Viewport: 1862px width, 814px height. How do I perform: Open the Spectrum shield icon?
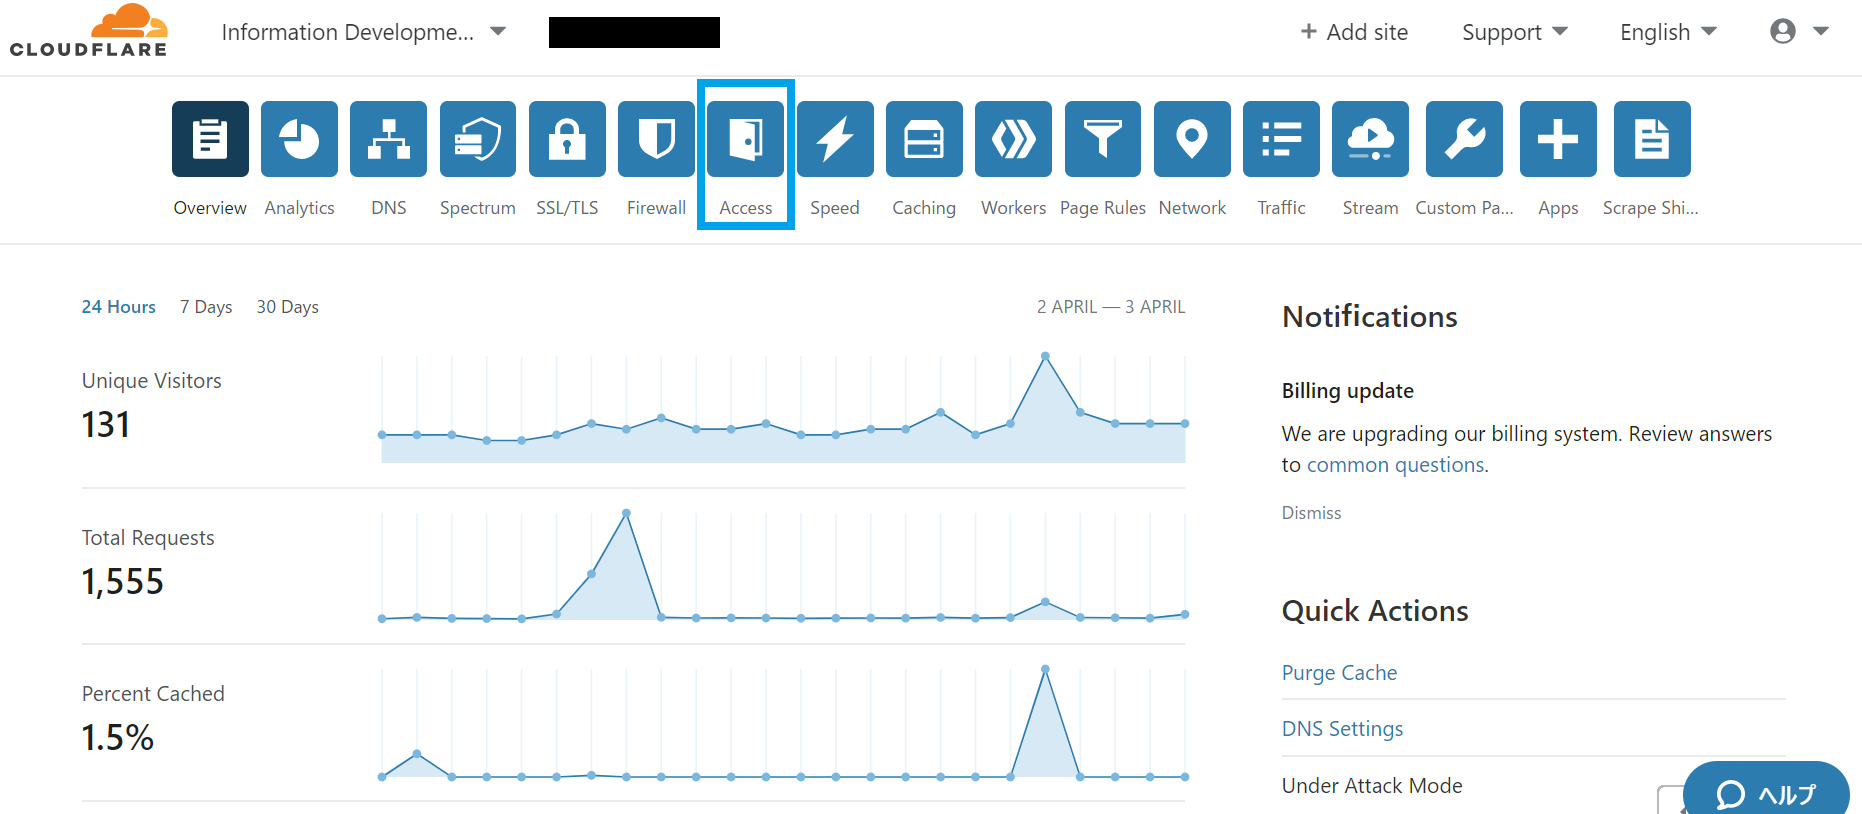tap(478, 139)
